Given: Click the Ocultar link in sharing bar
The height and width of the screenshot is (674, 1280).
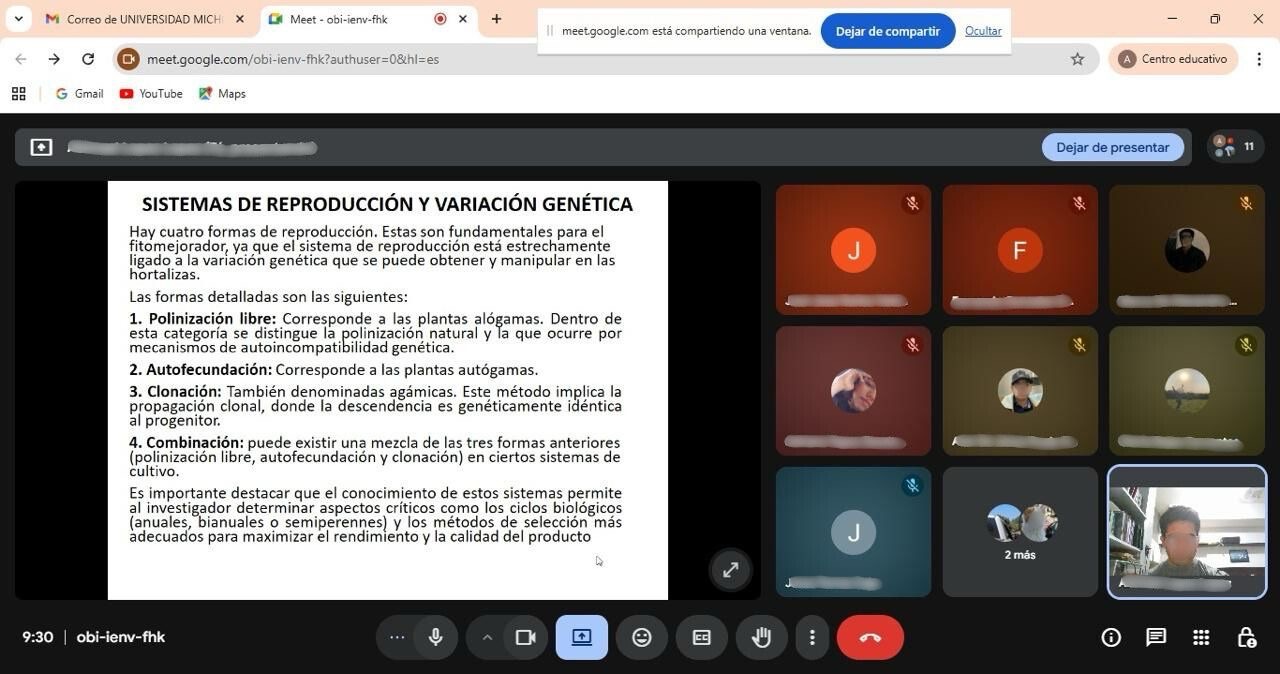Looking at the screenshot, I should click(983, 31).
